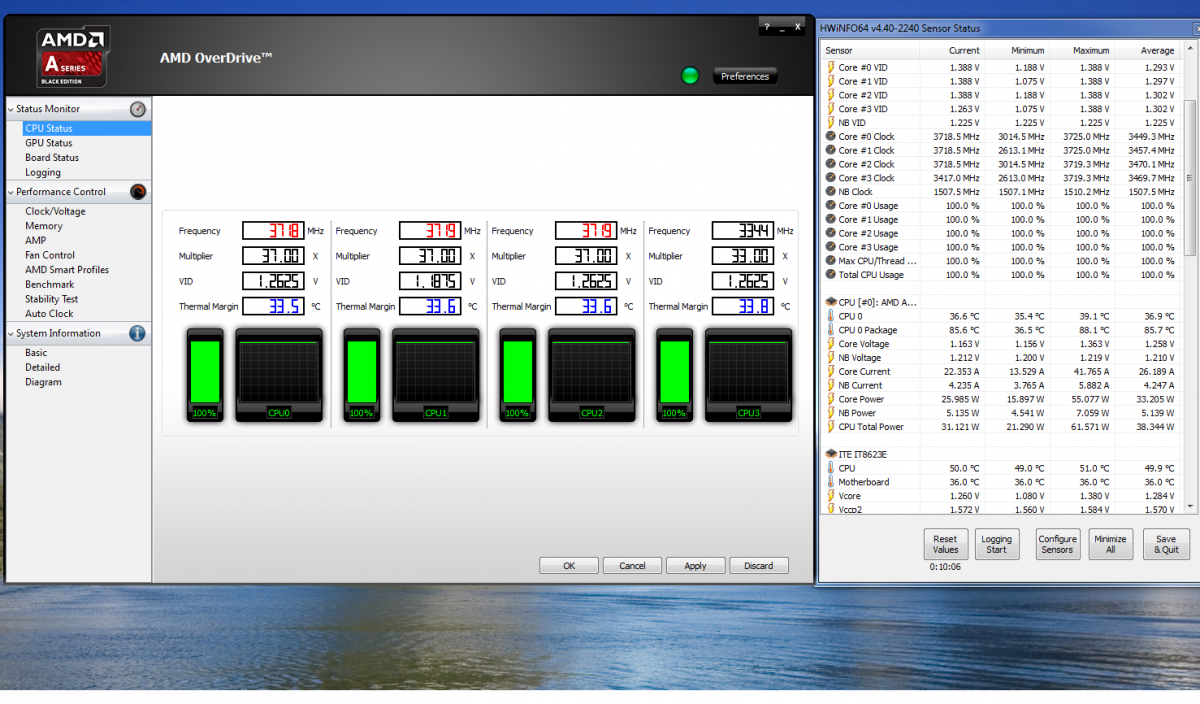Click the Maximum column header
This screenshot has height=704, width=1200.
(x=1082, y=51)
